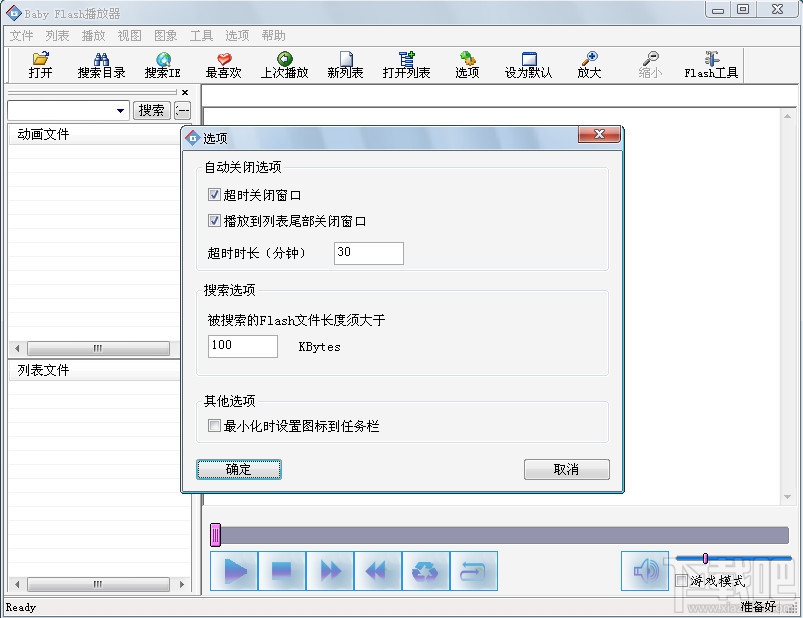Open the 播放 menu
This screenshot has width=803, height=618.
pos(93,35)
